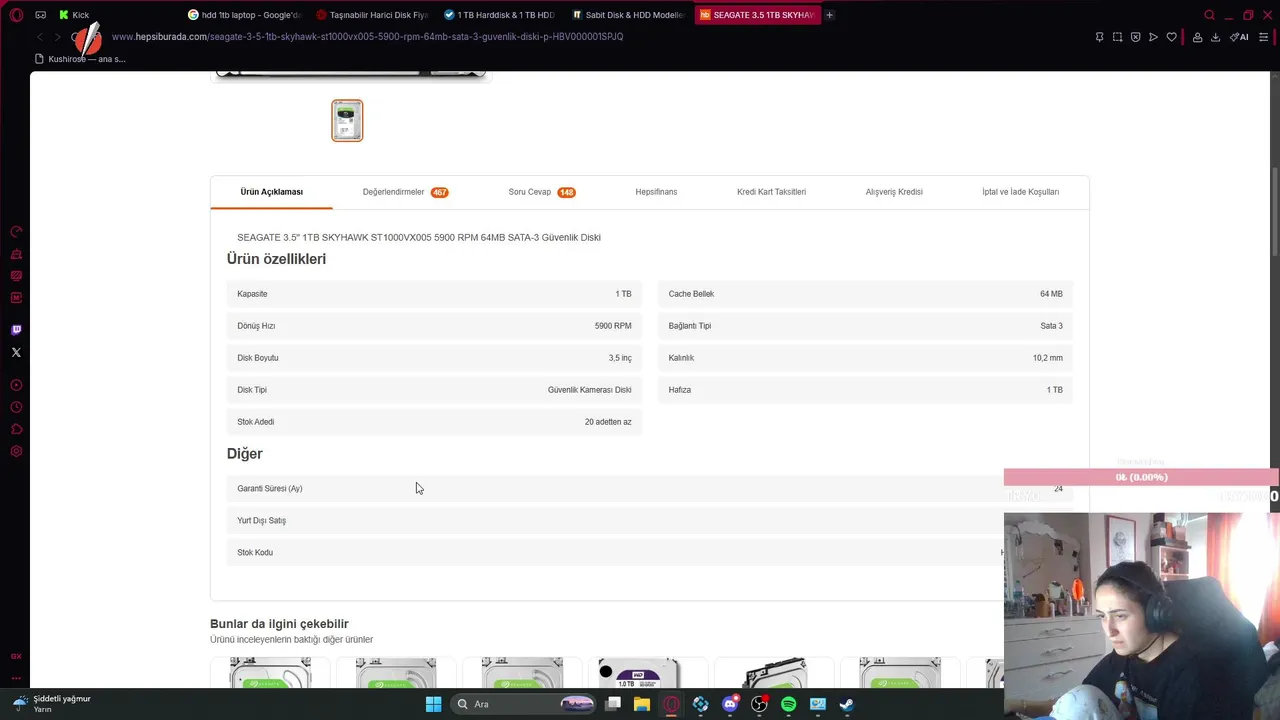
Task: Switch to the '1 TB Harddisk & 1 TB HDD' tab
Action: coord(499,15)
